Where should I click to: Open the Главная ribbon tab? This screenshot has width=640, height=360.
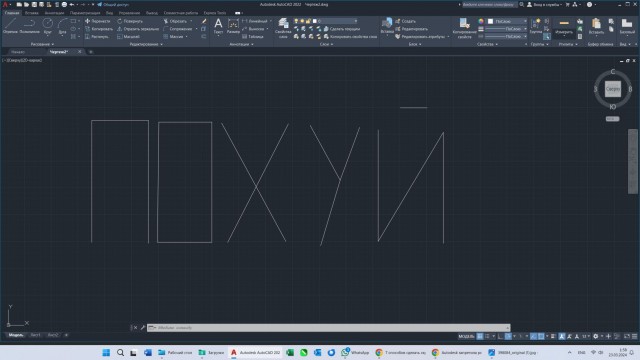pyautogui.click(x=12, y=13)
